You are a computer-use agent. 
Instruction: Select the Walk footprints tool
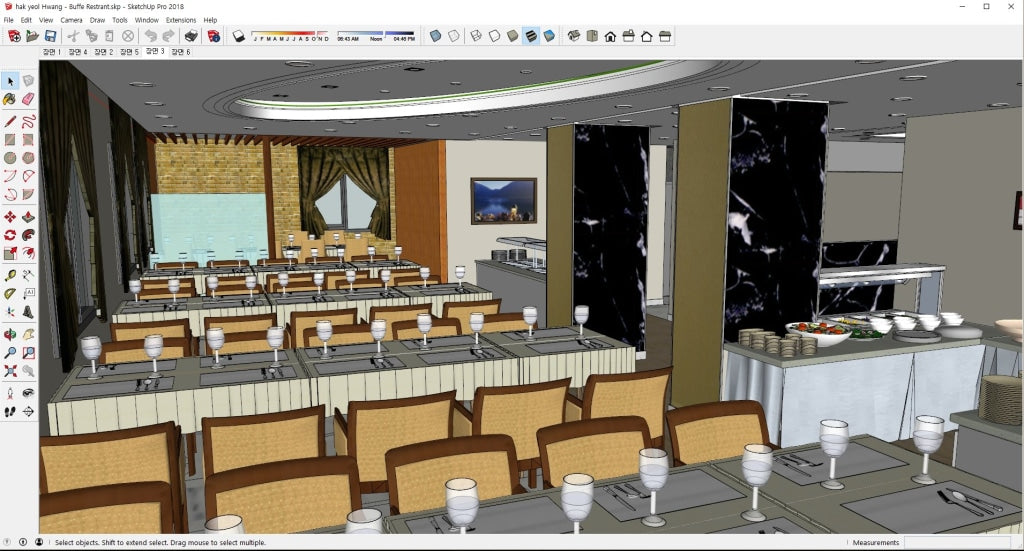click(x=10, y=412)
